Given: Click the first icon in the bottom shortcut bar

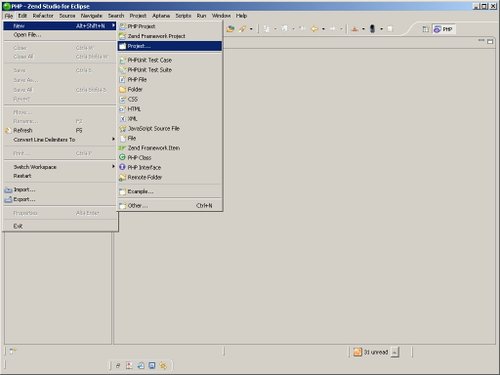Looking at the screenshot, I should click(118, 366).
